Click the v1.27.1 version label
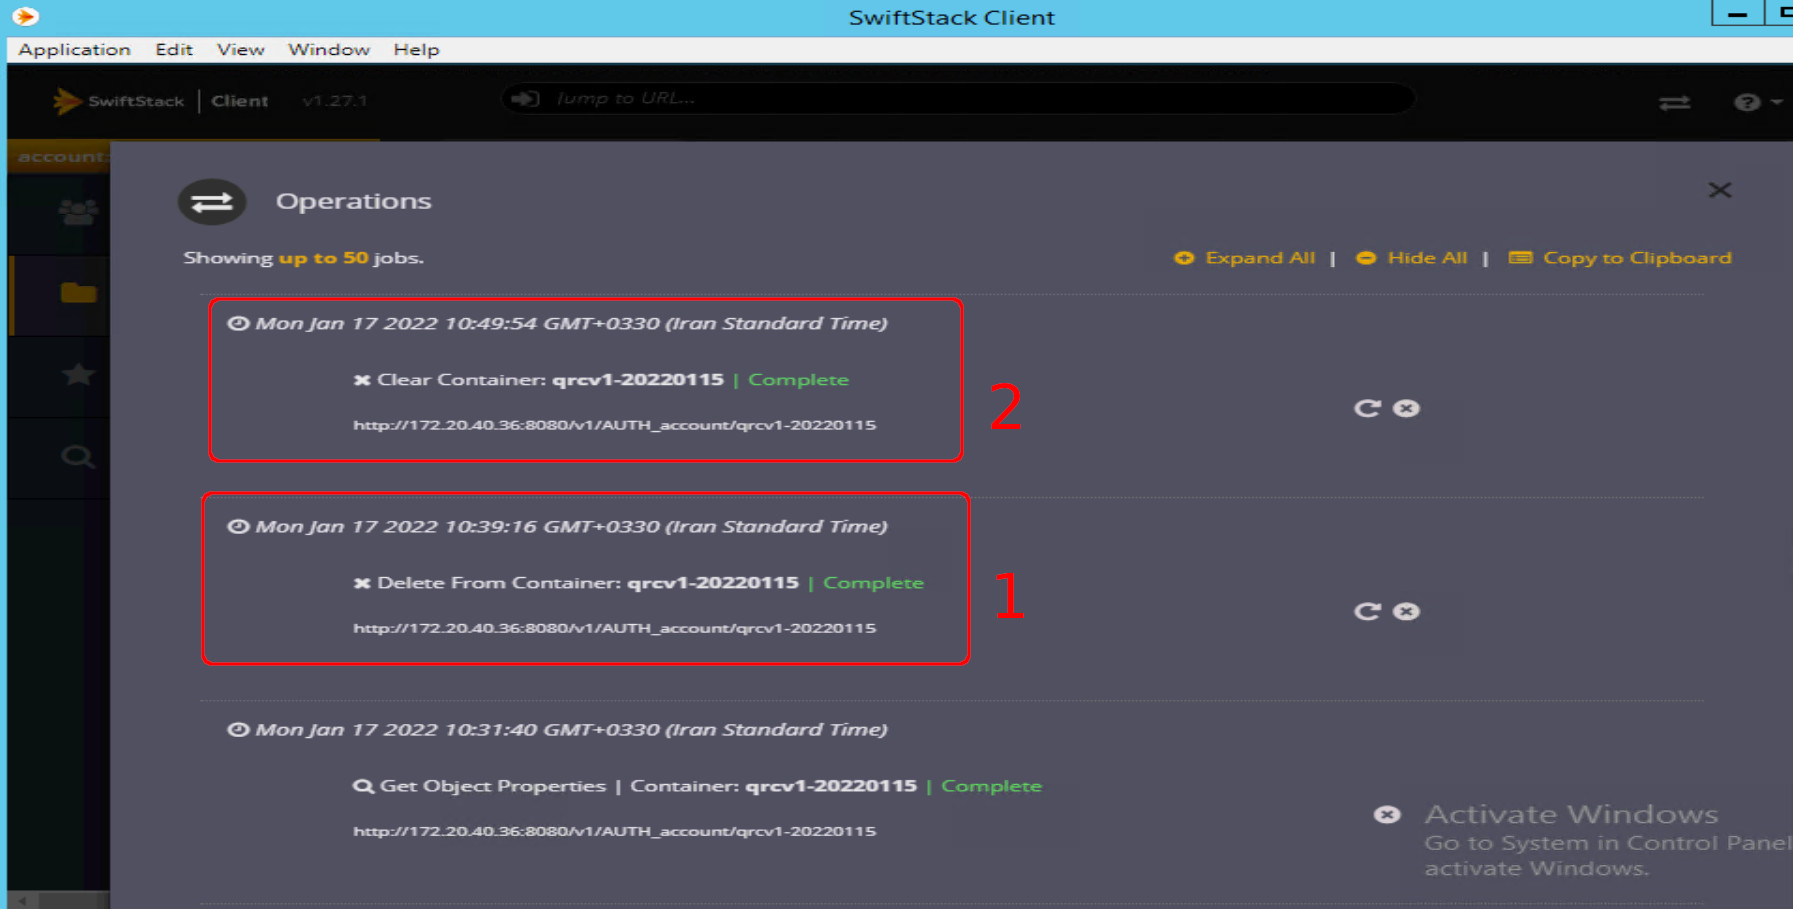This screenshot has width=1793, height=910. click(x=335, y=101)
